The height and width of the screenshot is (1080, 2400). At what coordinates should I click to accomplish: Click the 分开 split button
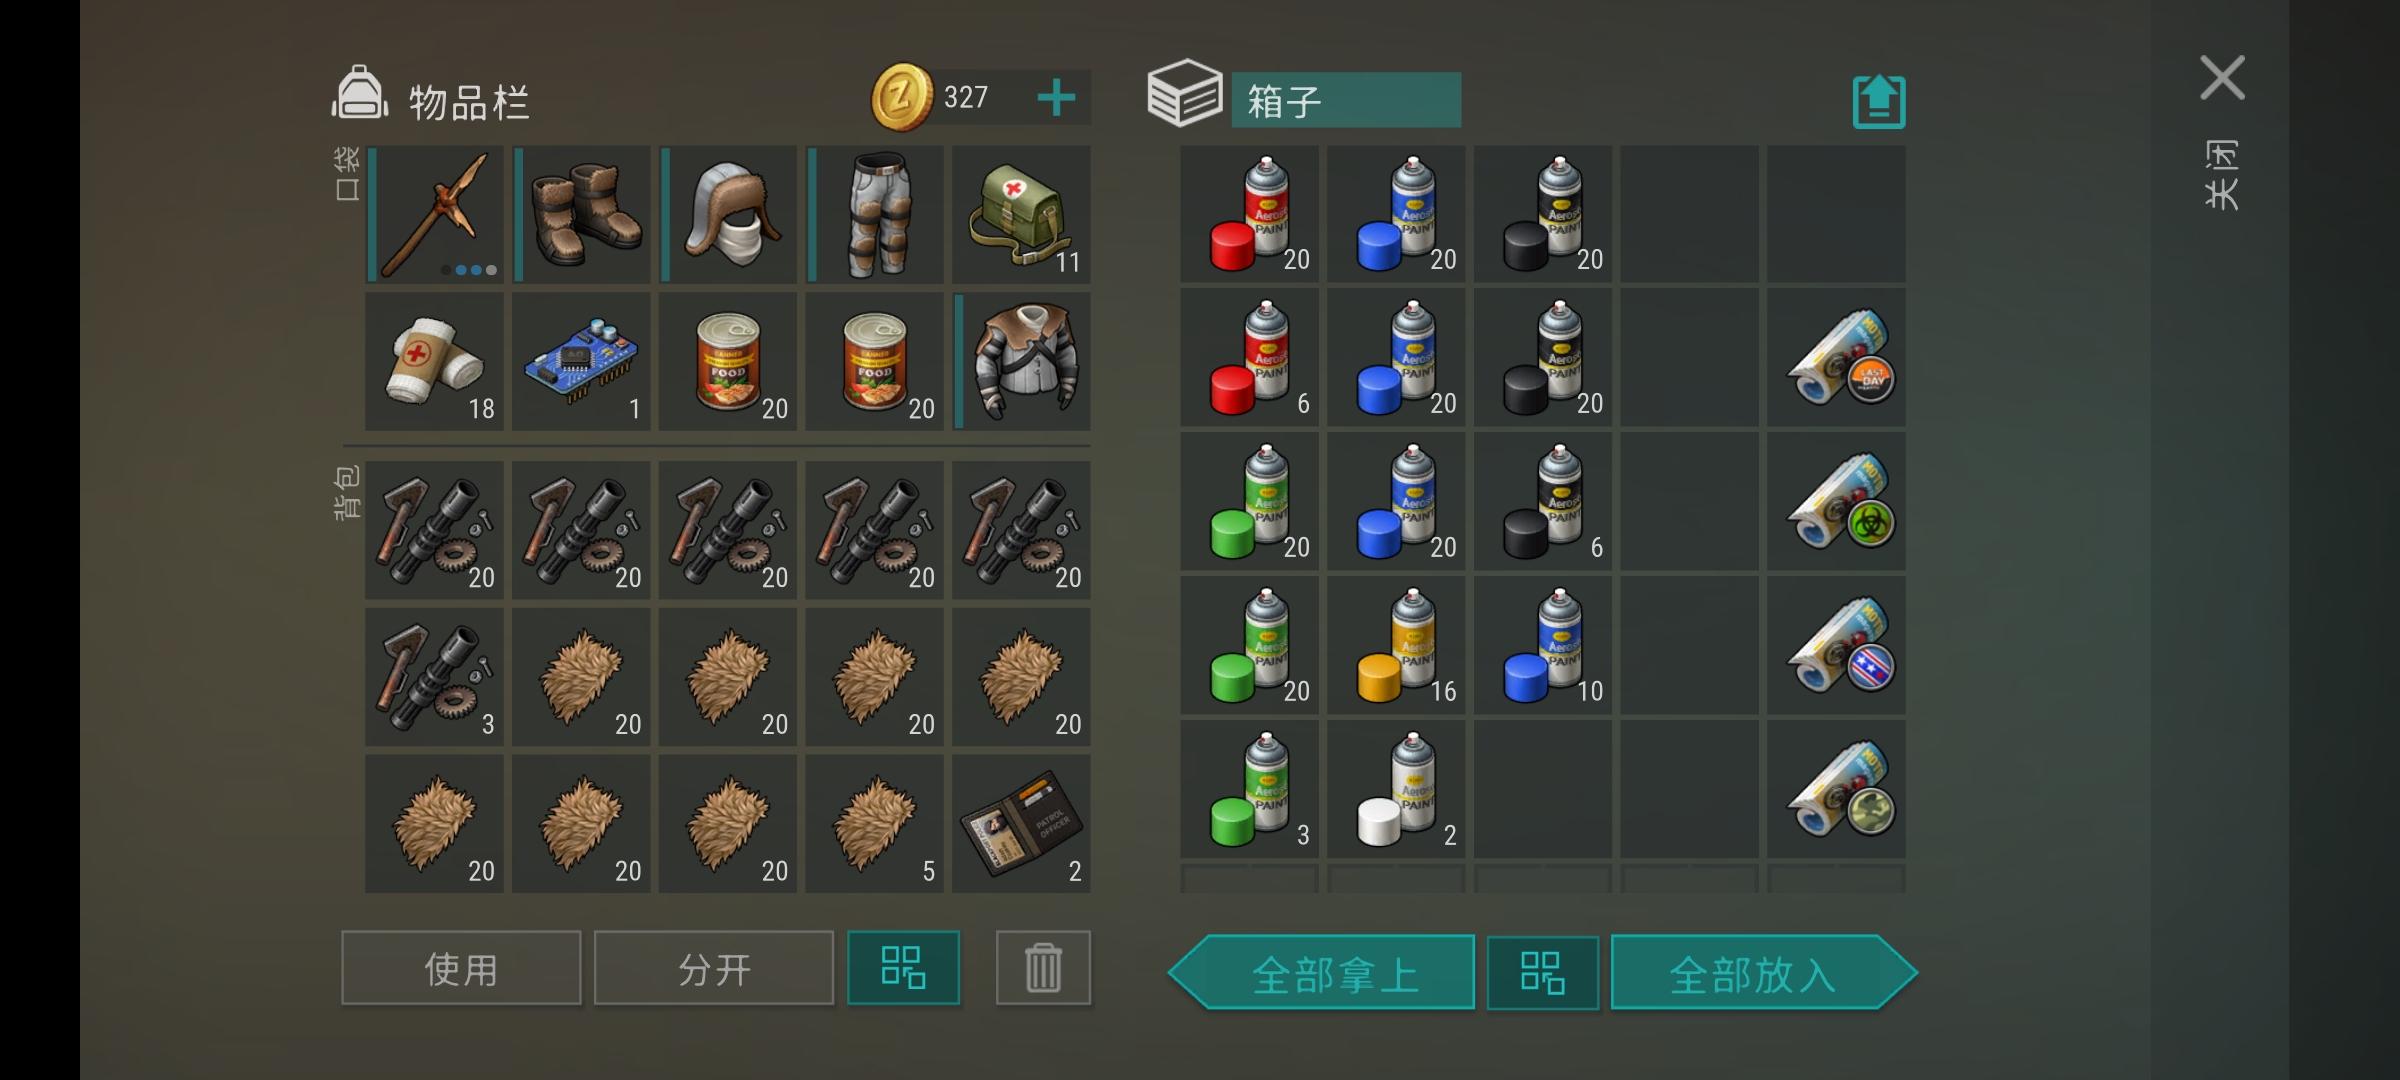pos(714,968)
